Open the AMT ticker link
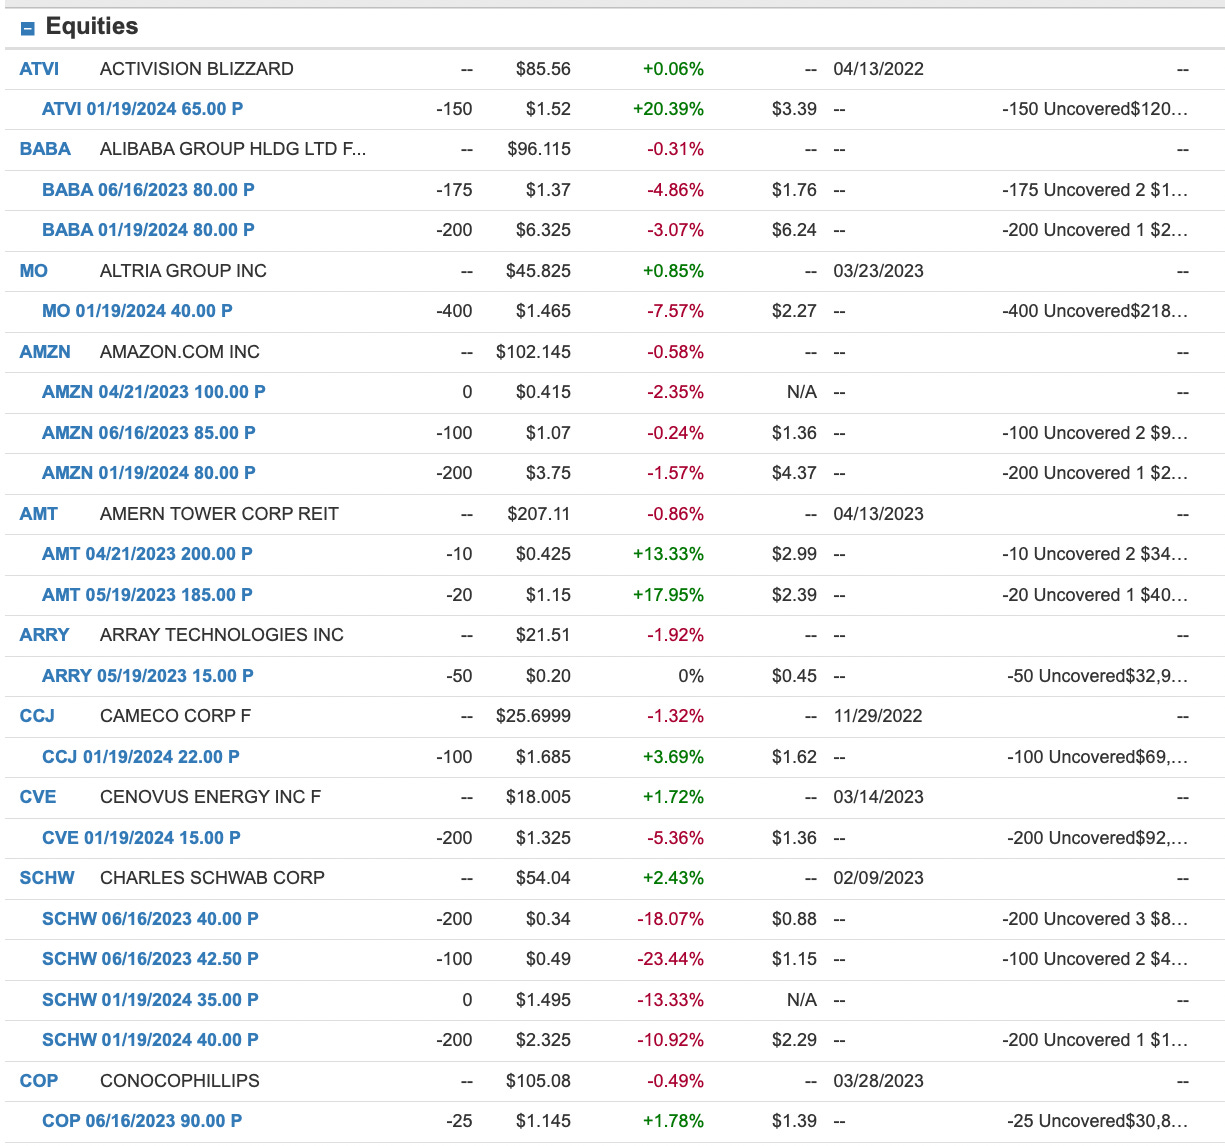 (39, 514)
